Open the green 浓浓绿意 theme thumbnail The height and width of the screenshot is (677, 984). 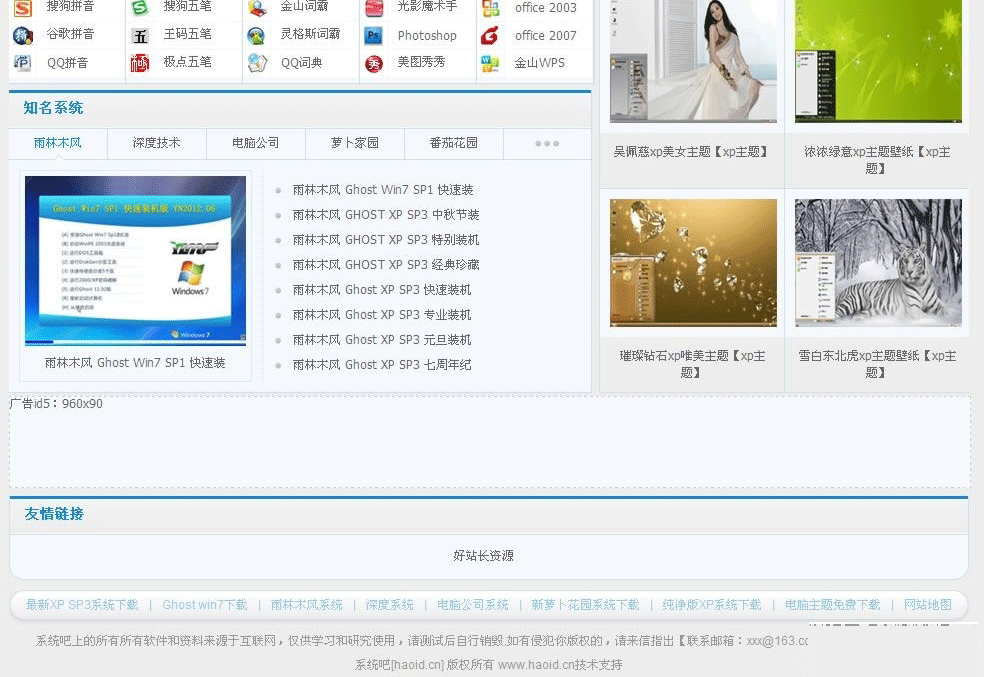[878, 61]
